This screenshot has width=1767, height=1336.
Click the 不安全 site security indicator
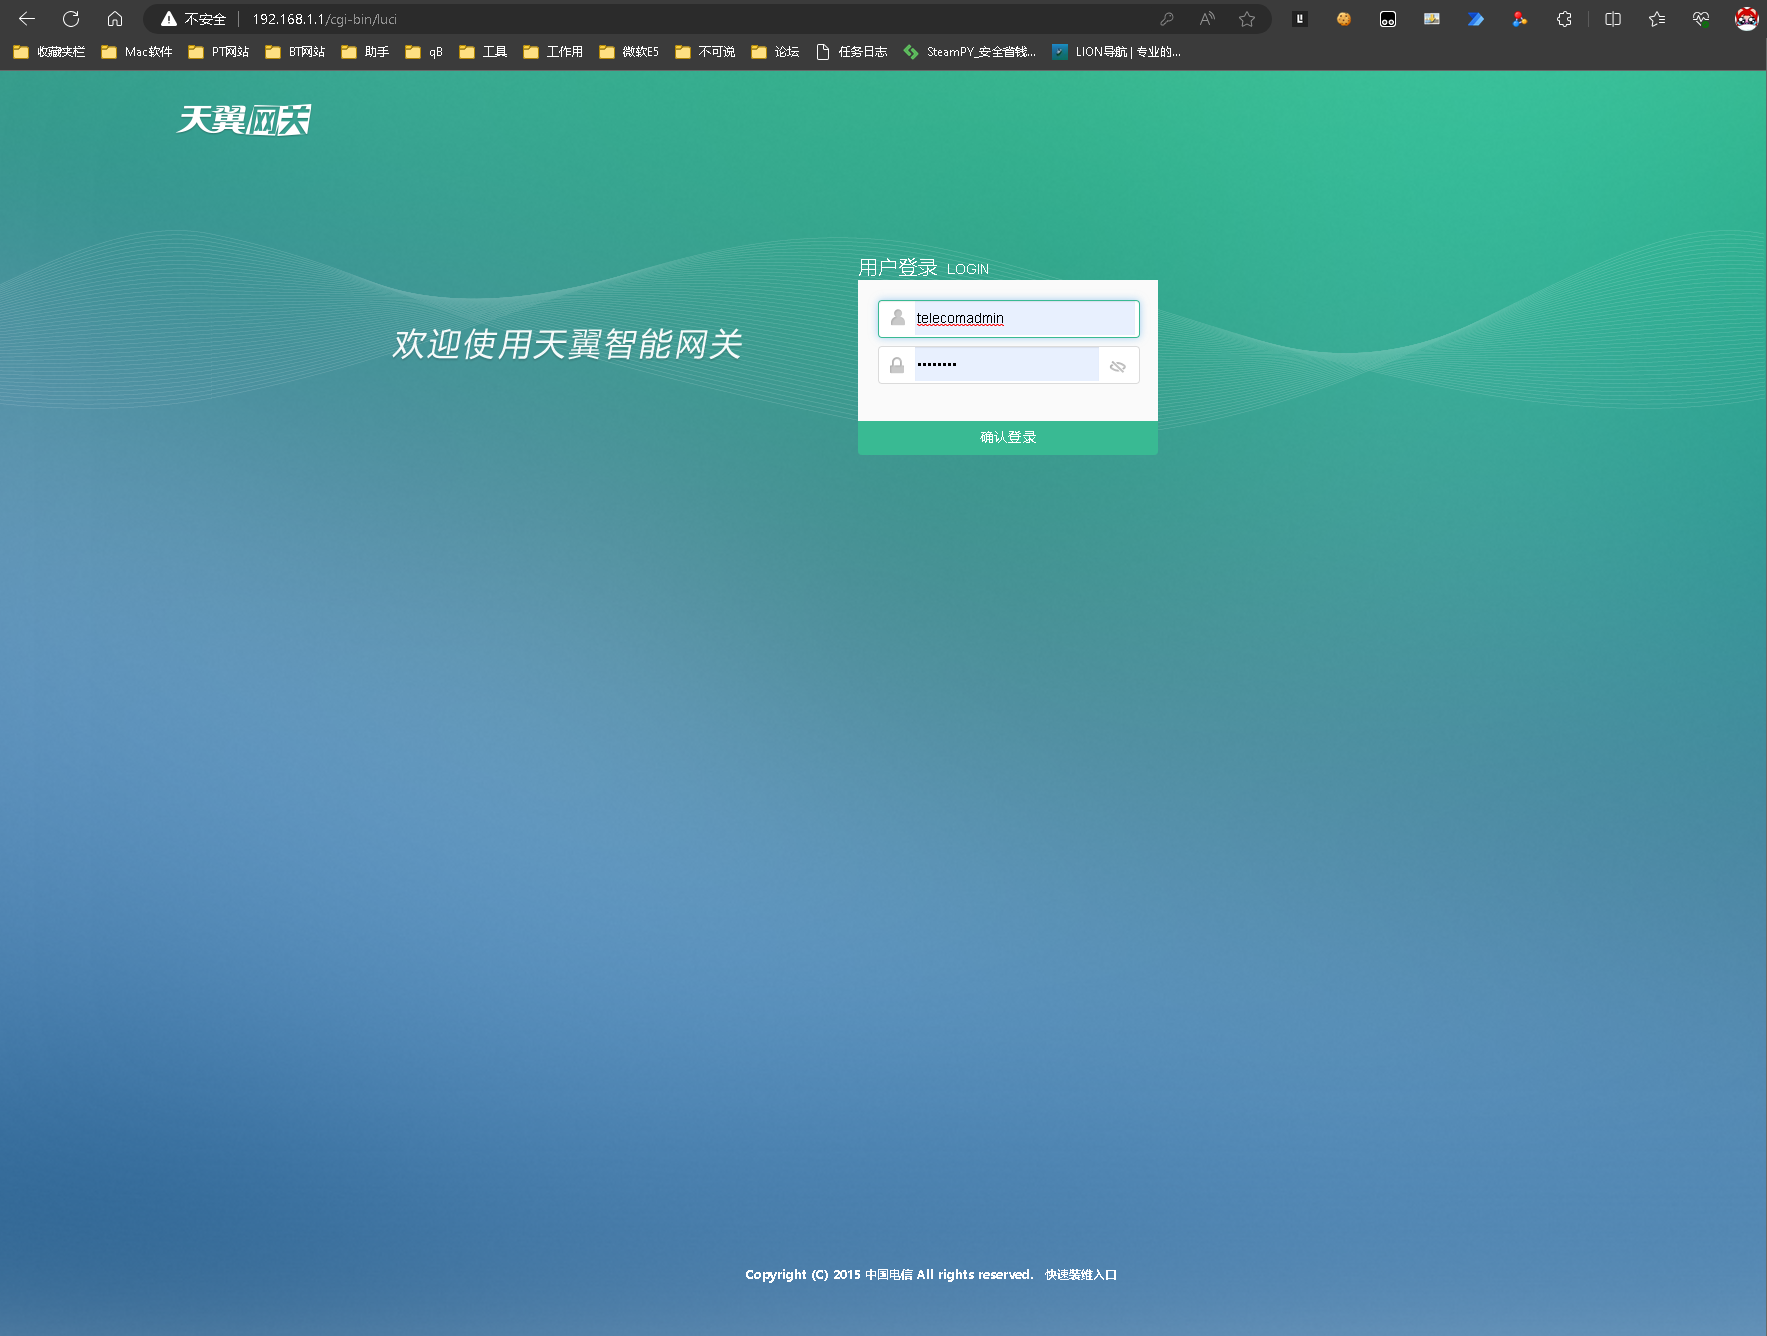[x=195, y=19]
